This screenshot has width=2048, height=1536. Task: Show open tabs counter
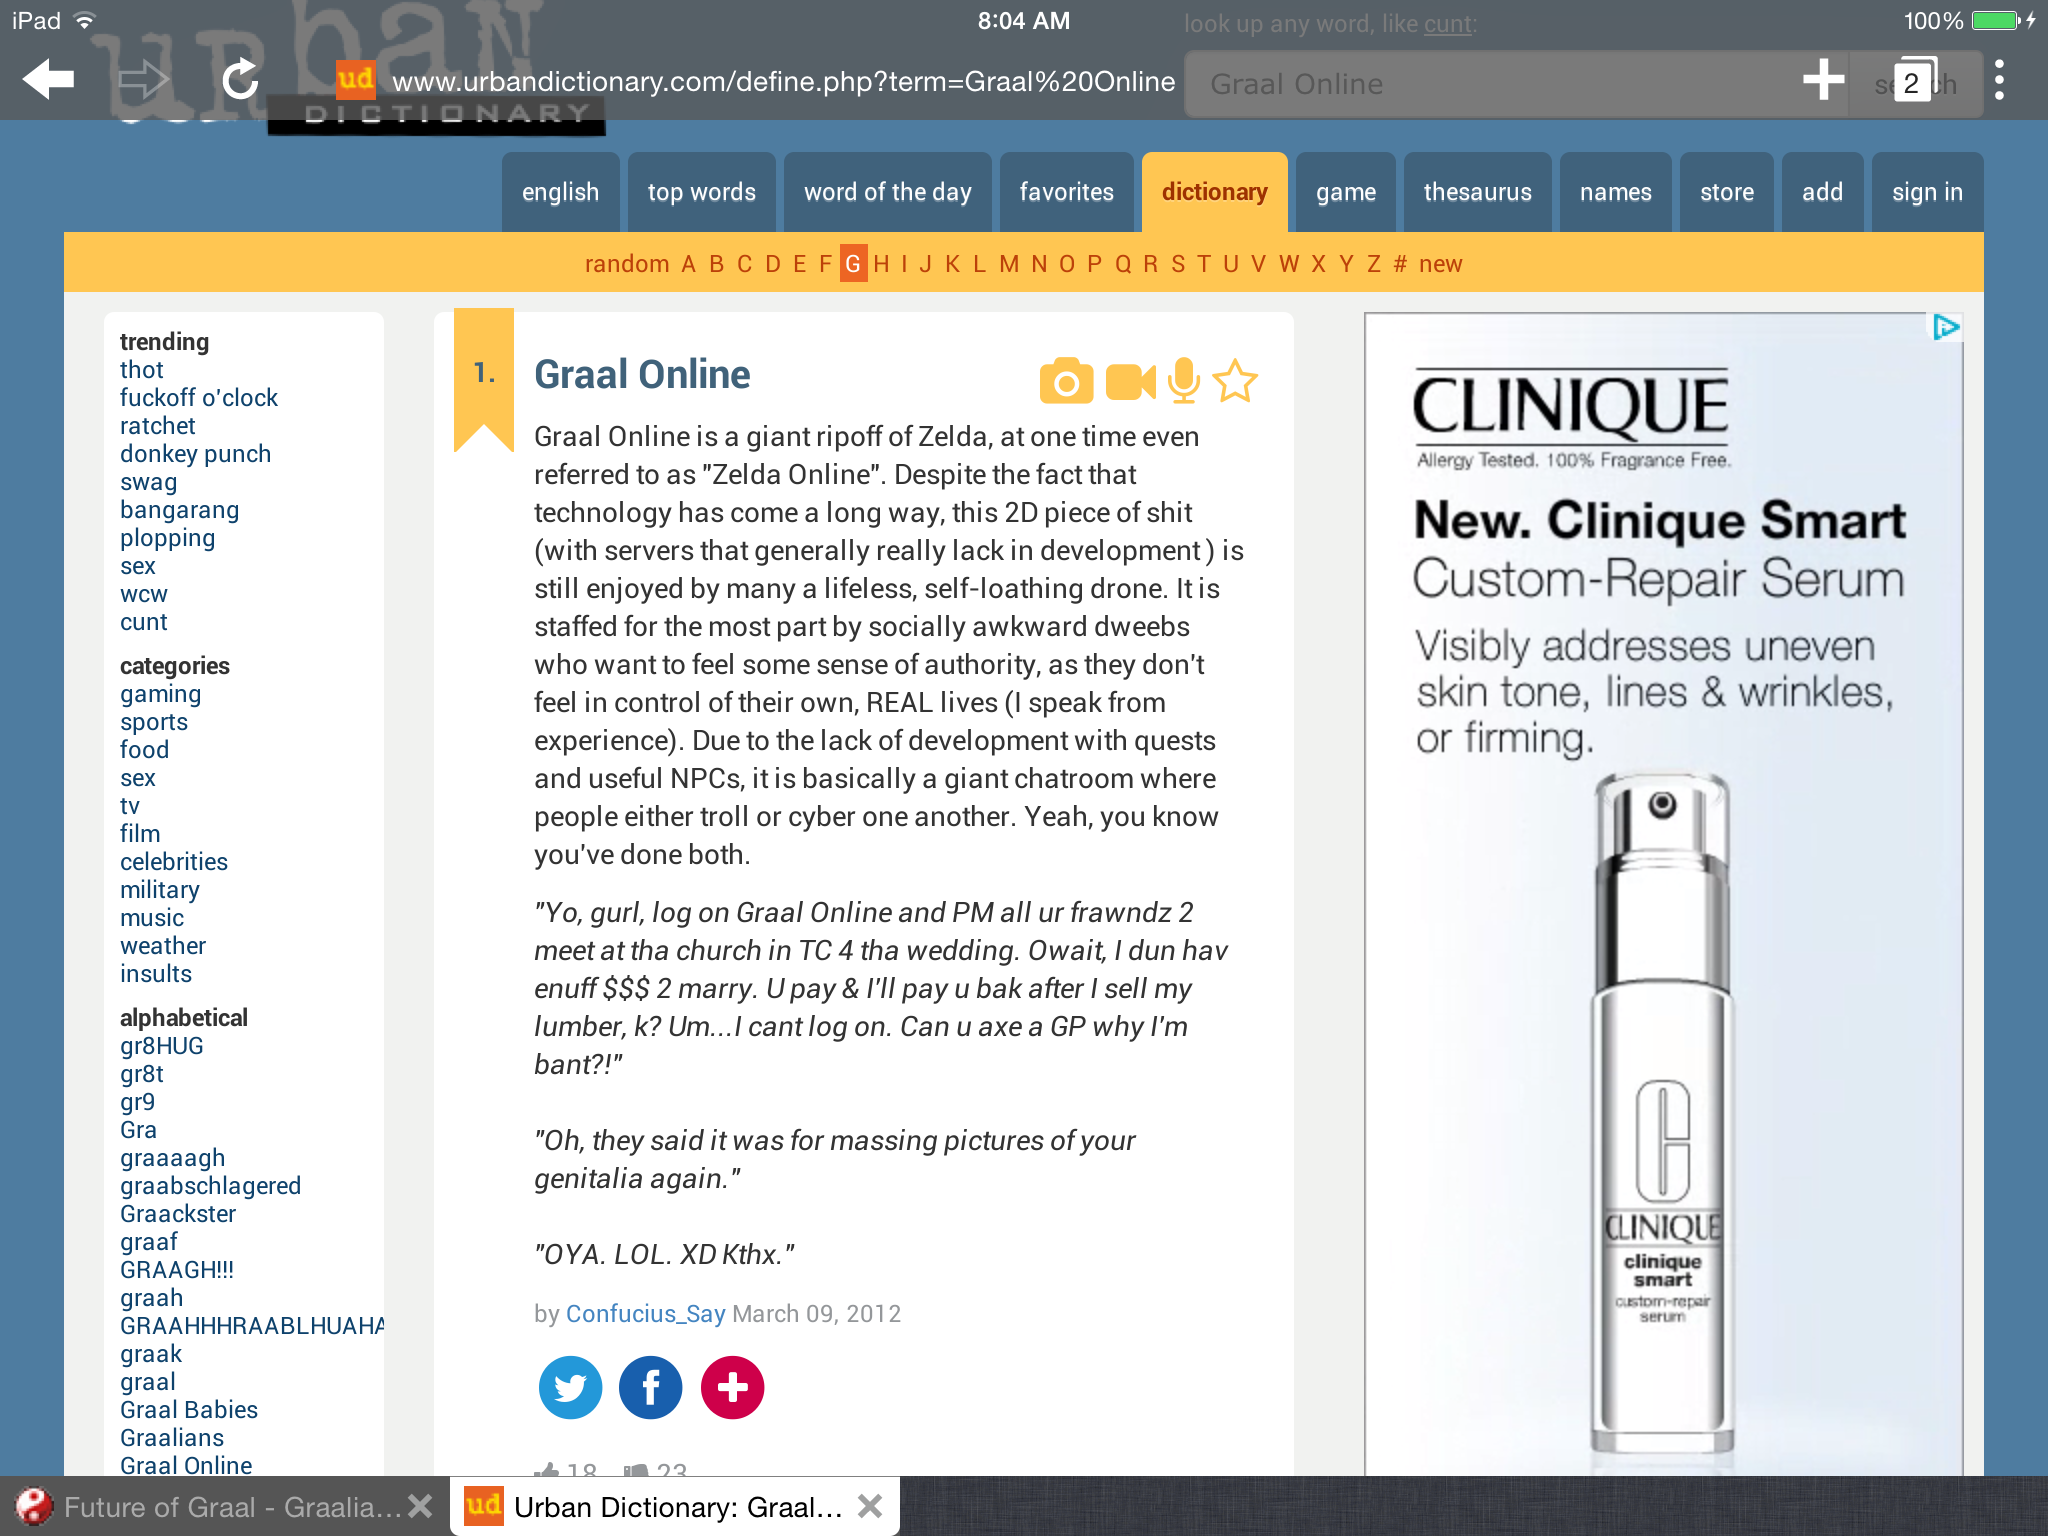tap(1913, 80)
